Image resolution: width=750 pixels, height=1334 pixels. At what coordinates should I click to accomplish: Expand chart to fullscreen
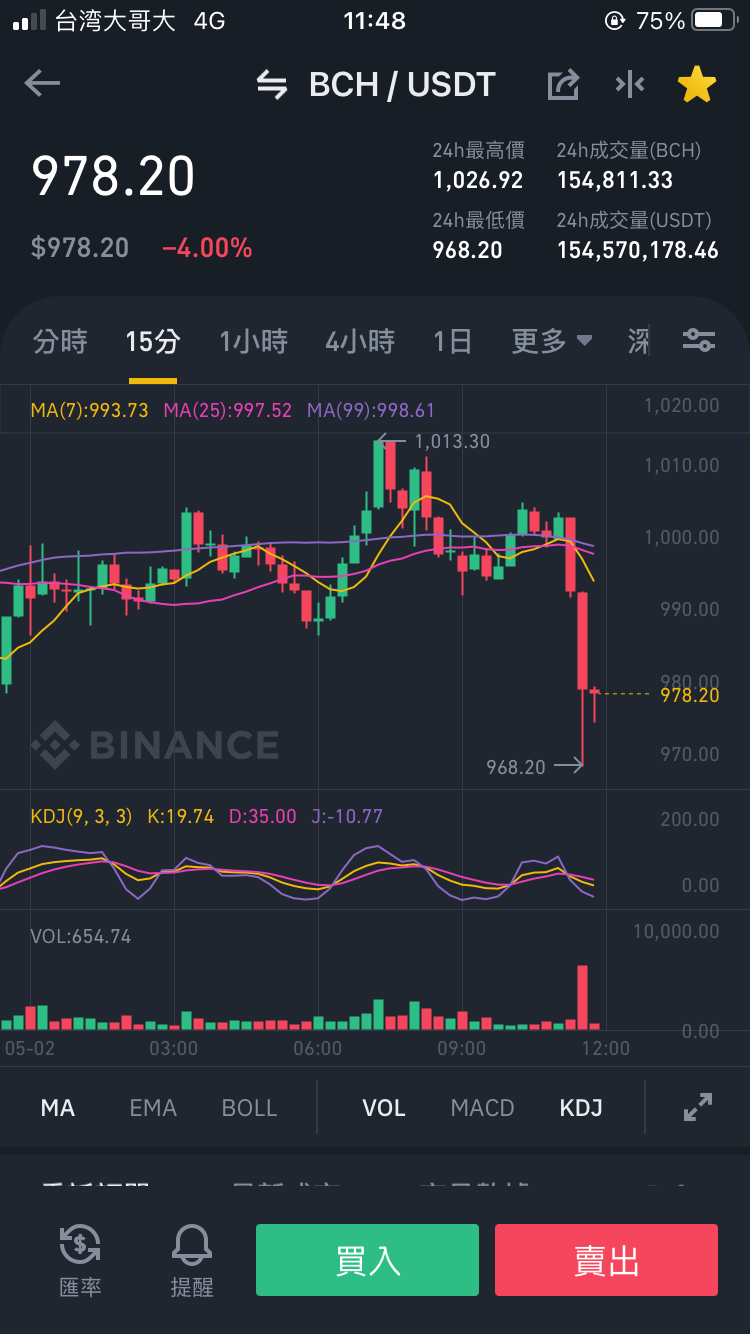(x=697, y=1107)
